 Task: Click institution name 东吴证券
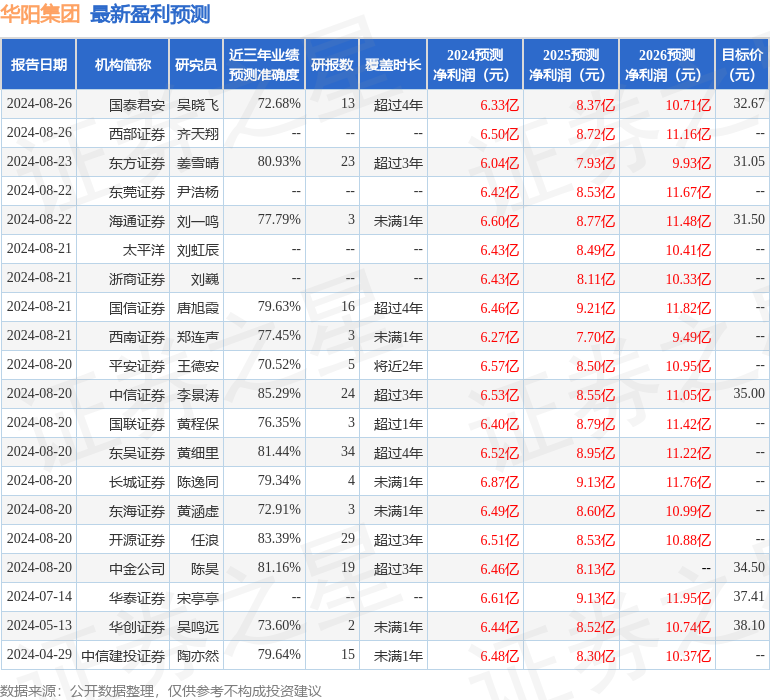click(137, 452)
